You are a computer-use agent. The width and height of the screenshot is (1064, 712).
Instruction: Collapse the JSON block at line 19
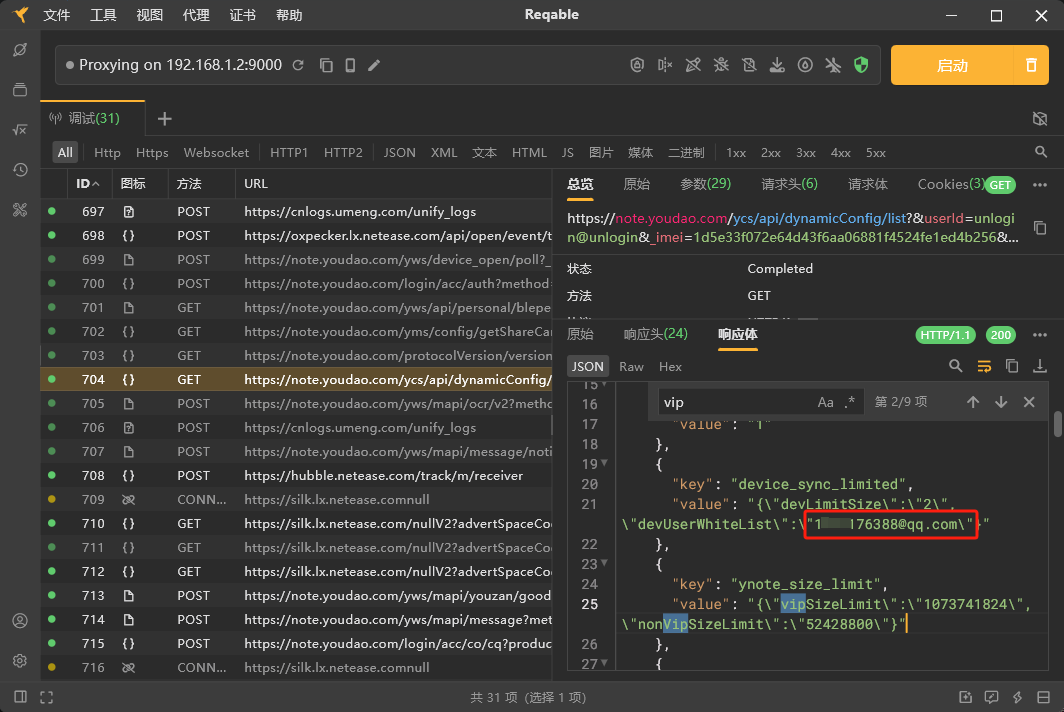click(603, 464)
